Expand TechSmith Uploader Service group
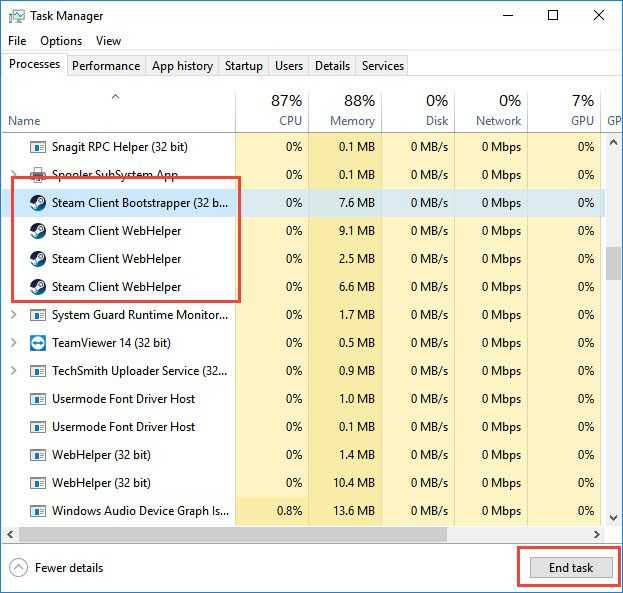Image resolution: width=623 pixels, height=593 pixels. click(14, 371)
